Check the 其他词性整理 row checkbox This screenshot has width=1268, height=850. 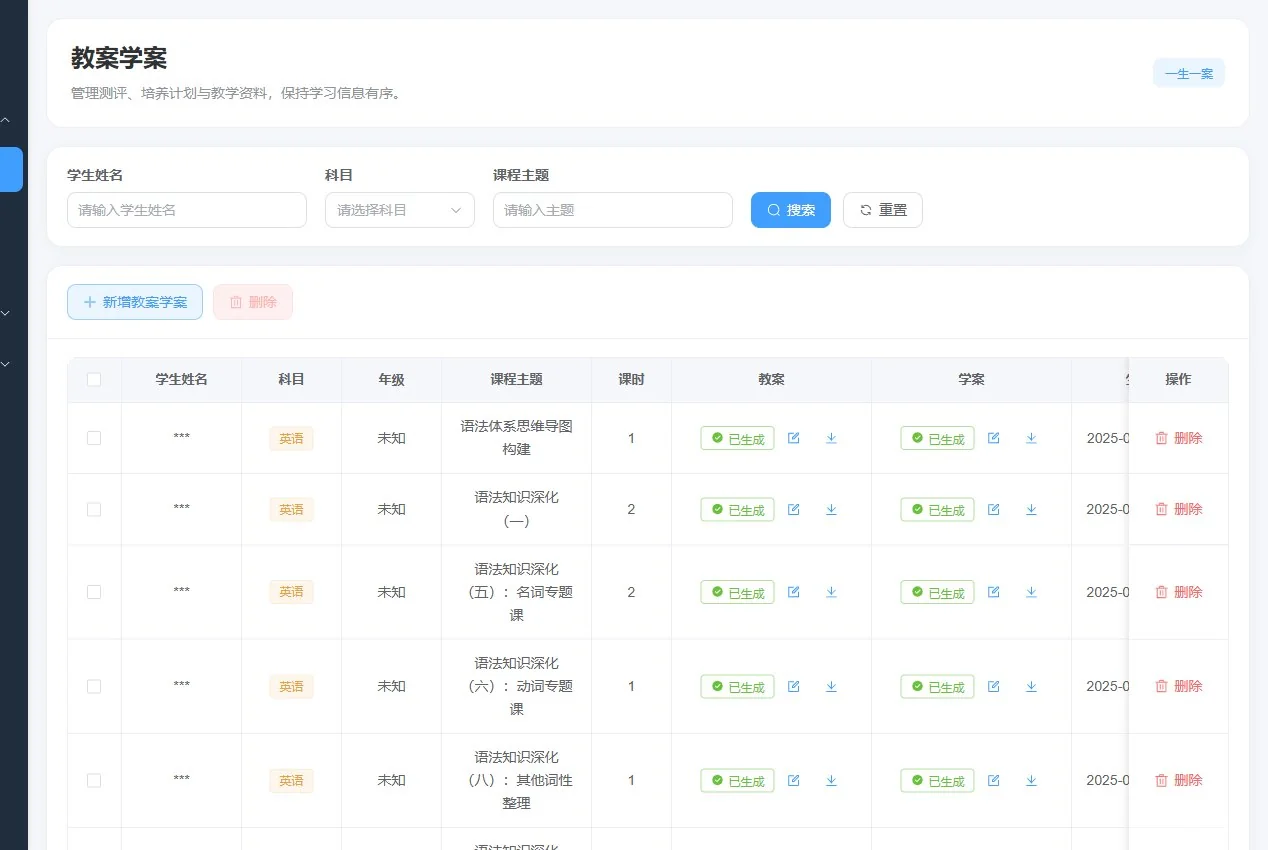[x=94, y=780]
